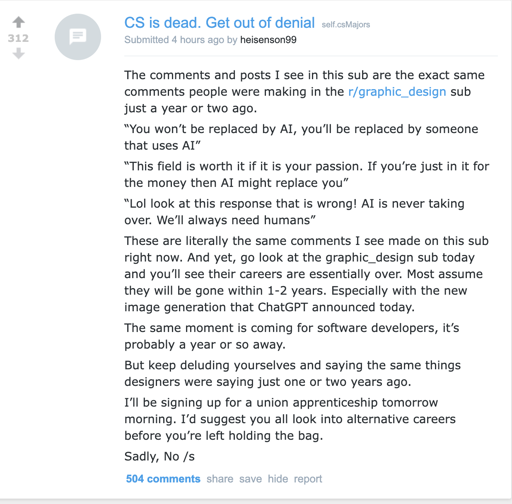Downvote the post with the down arrow

point(19,53)
